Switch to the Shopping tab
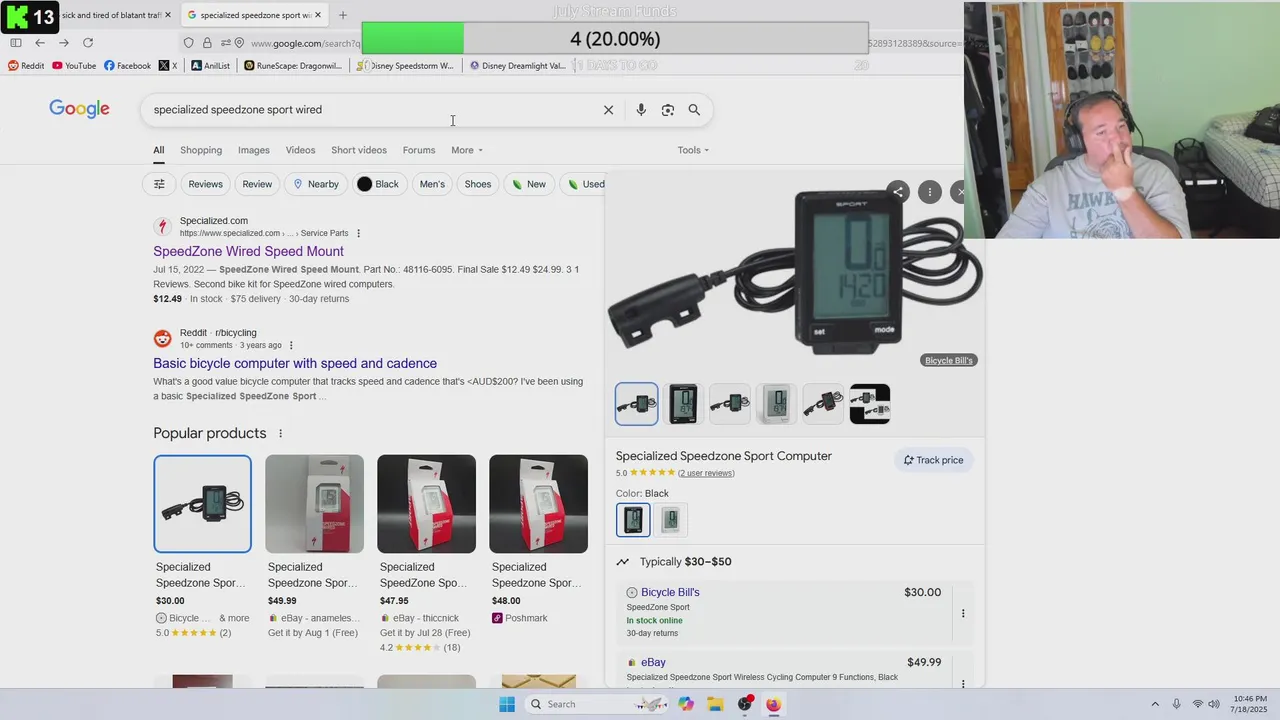The width and height of the screenshot is (1280, 720). click(x=201, y=150)
